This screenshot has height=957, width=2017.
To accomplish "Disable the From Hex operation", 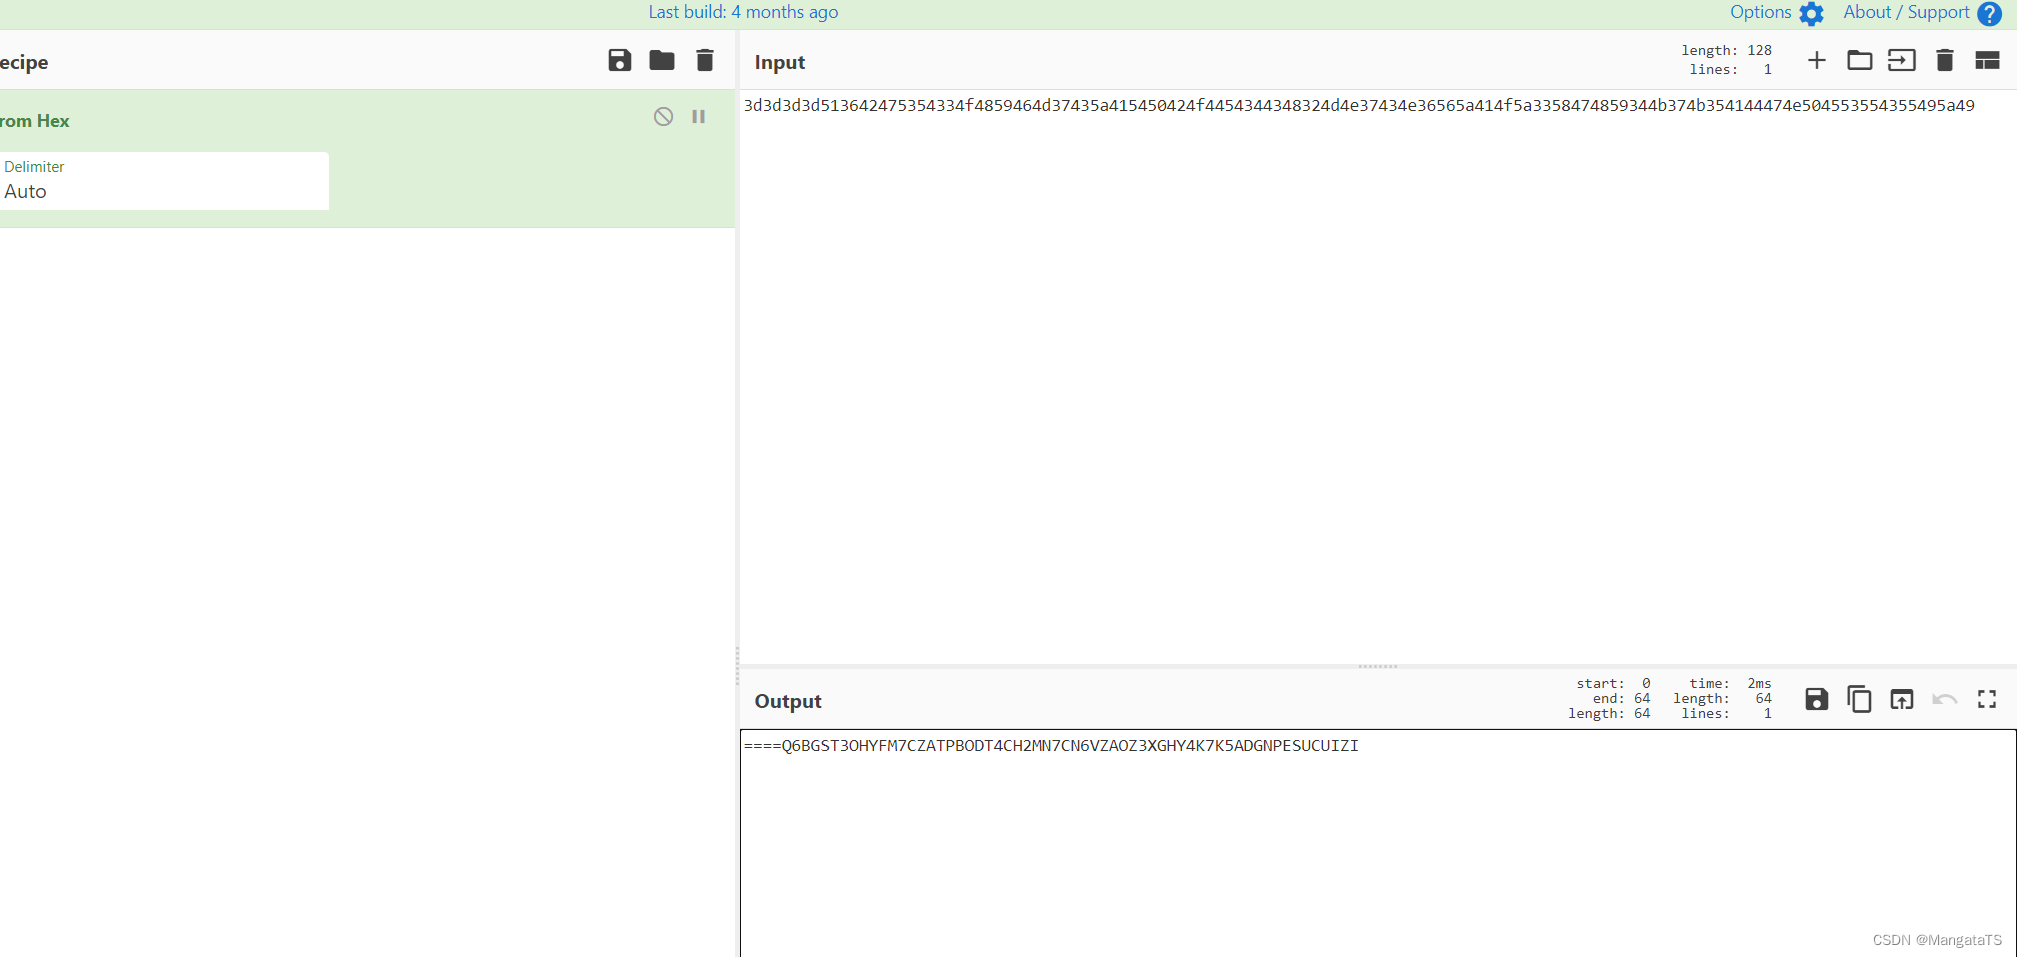I will (663, 117).
